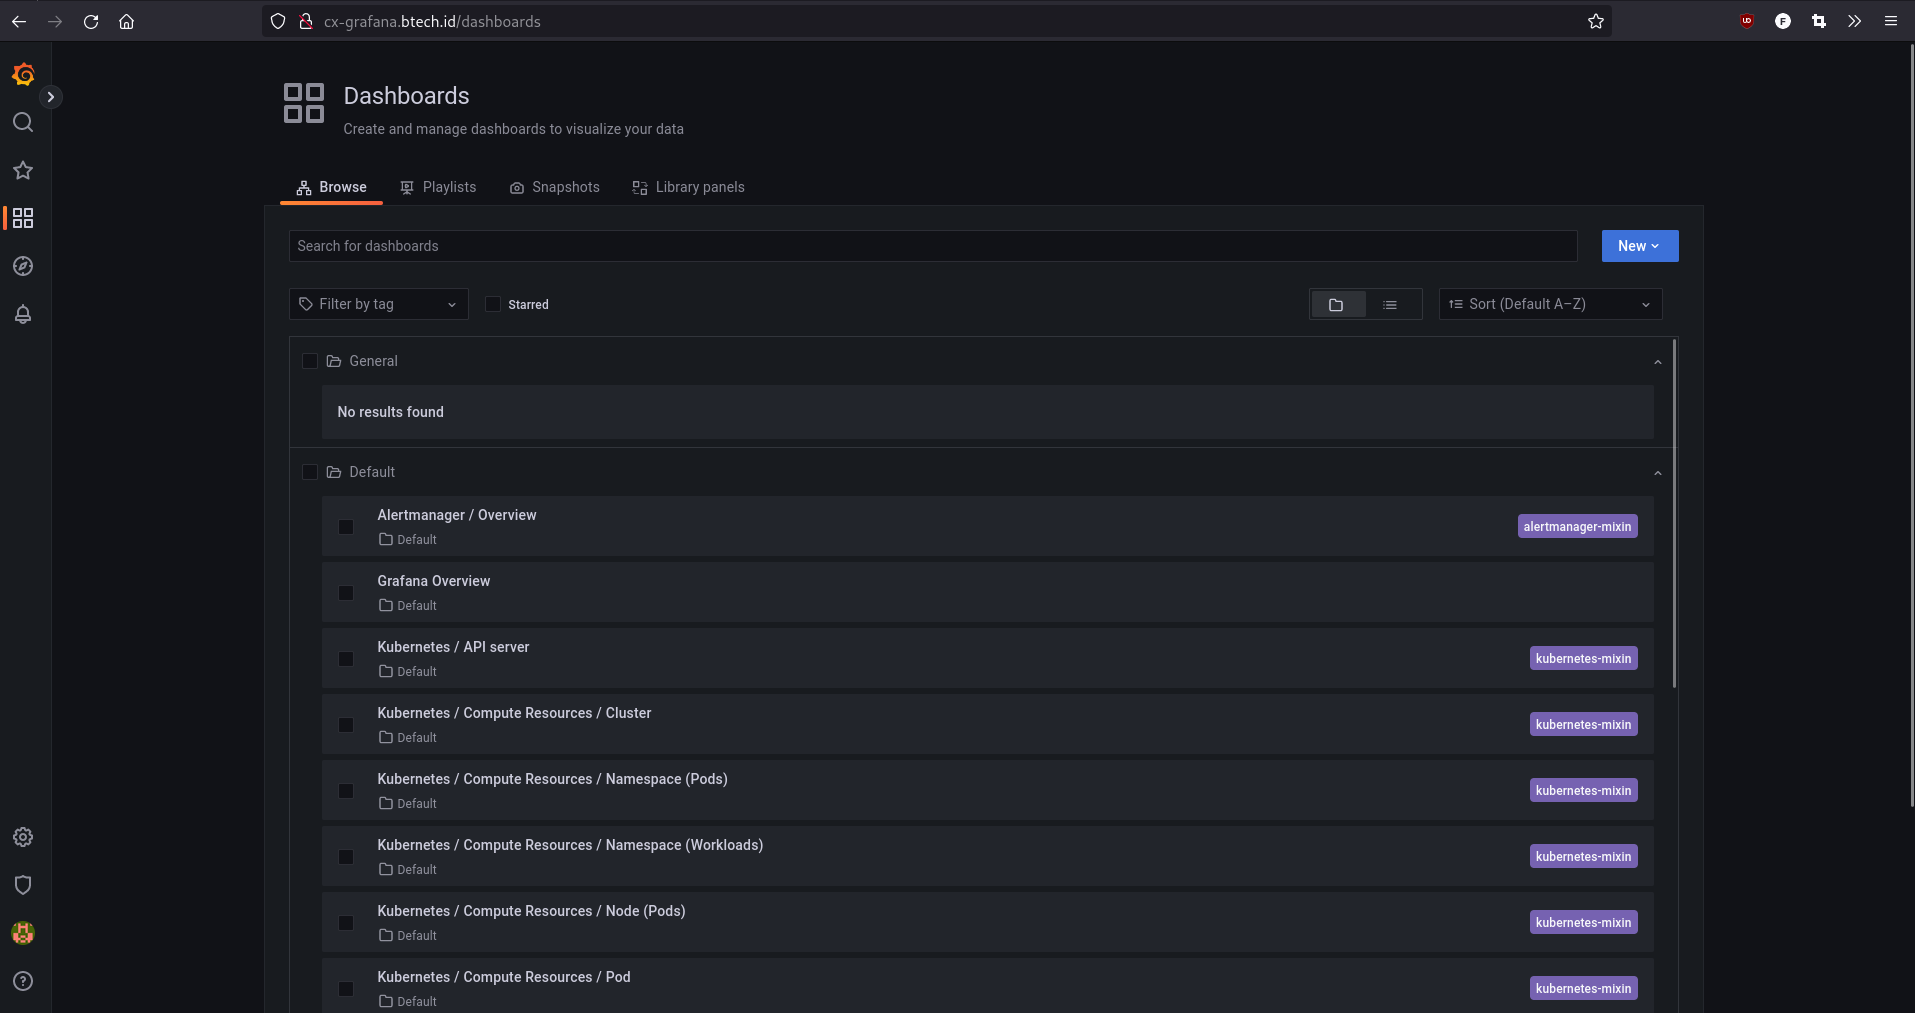Check Namespace (Pods) dashboard checkbox

346,791
